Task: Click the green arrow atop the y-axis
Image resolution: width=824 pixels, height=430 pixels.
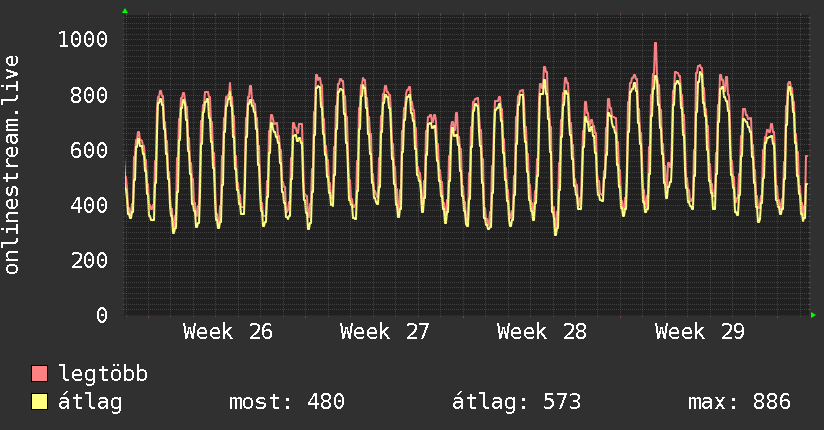Action: [x=125, y=11]
